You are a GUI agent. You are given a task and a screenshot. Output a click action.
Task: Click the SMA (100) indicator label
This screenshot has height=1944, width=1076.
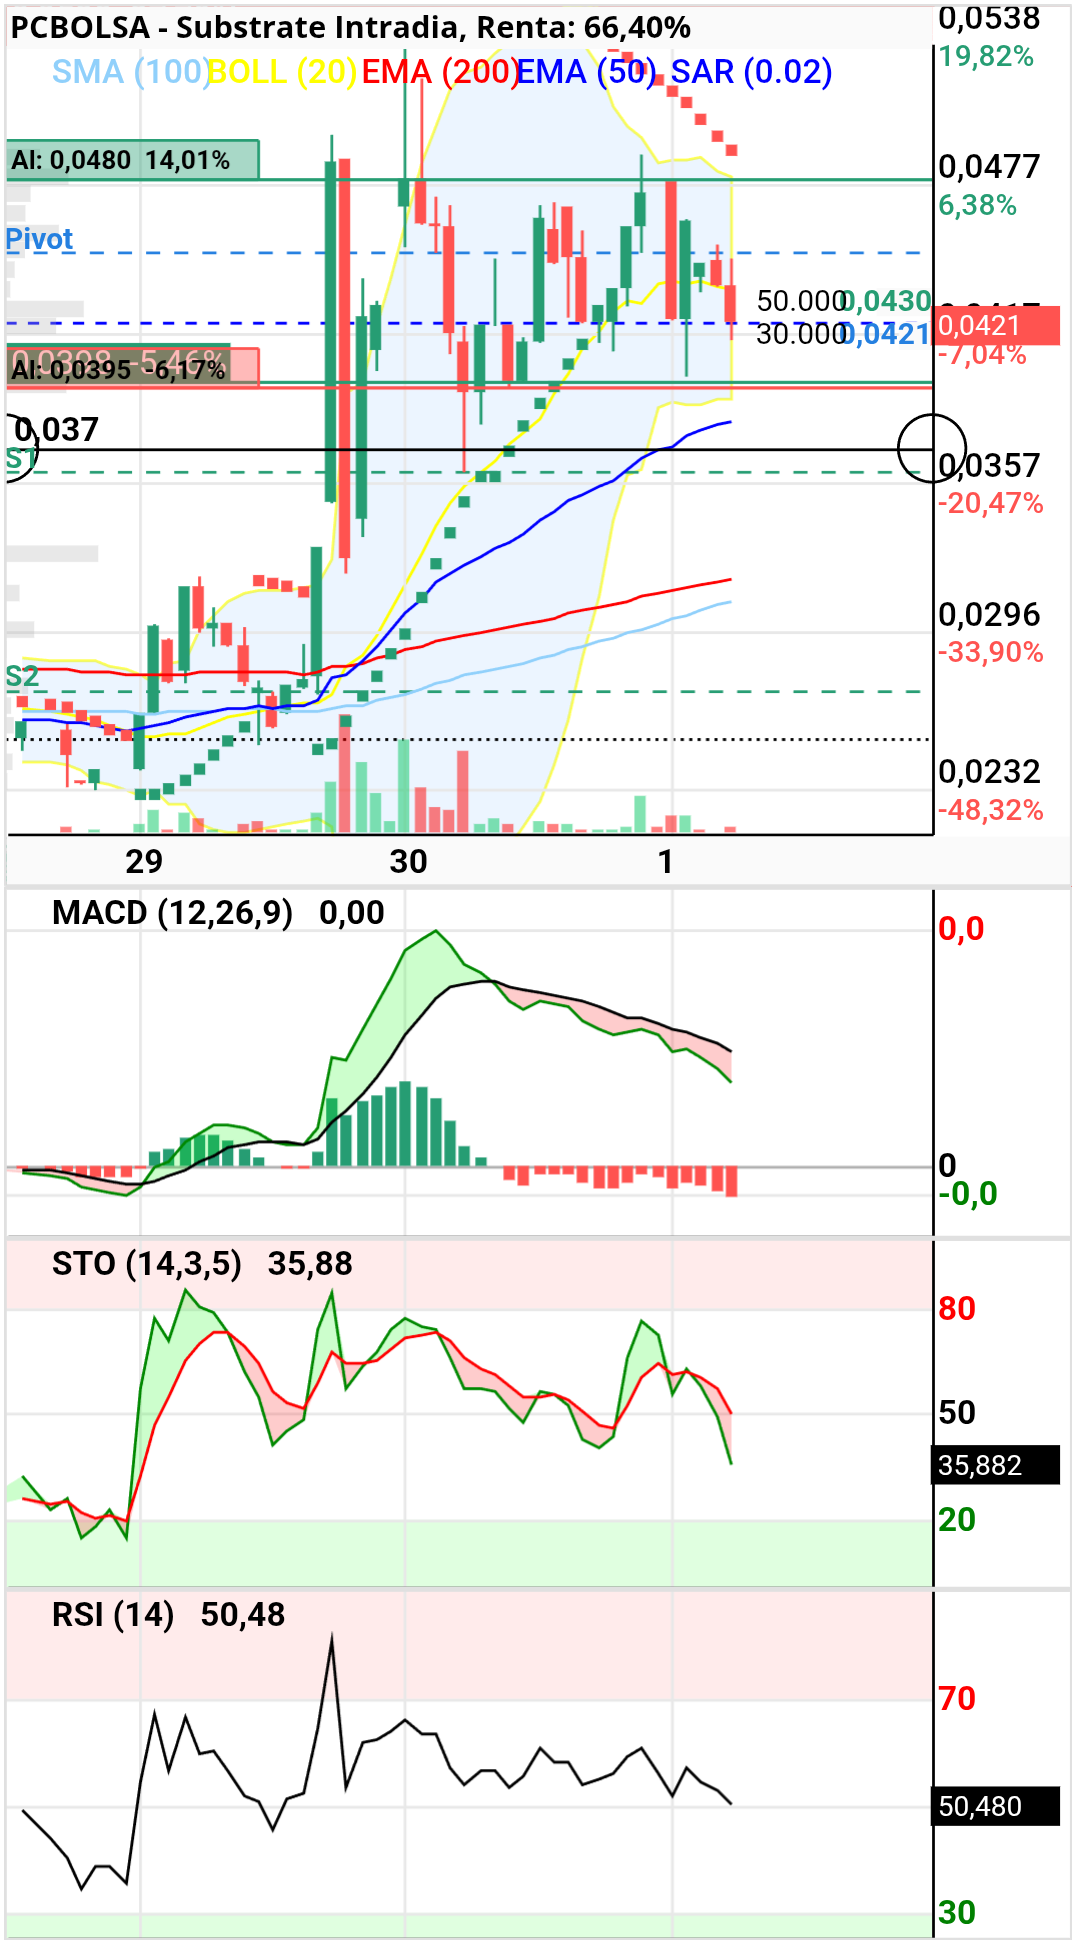tap(130, 72)
